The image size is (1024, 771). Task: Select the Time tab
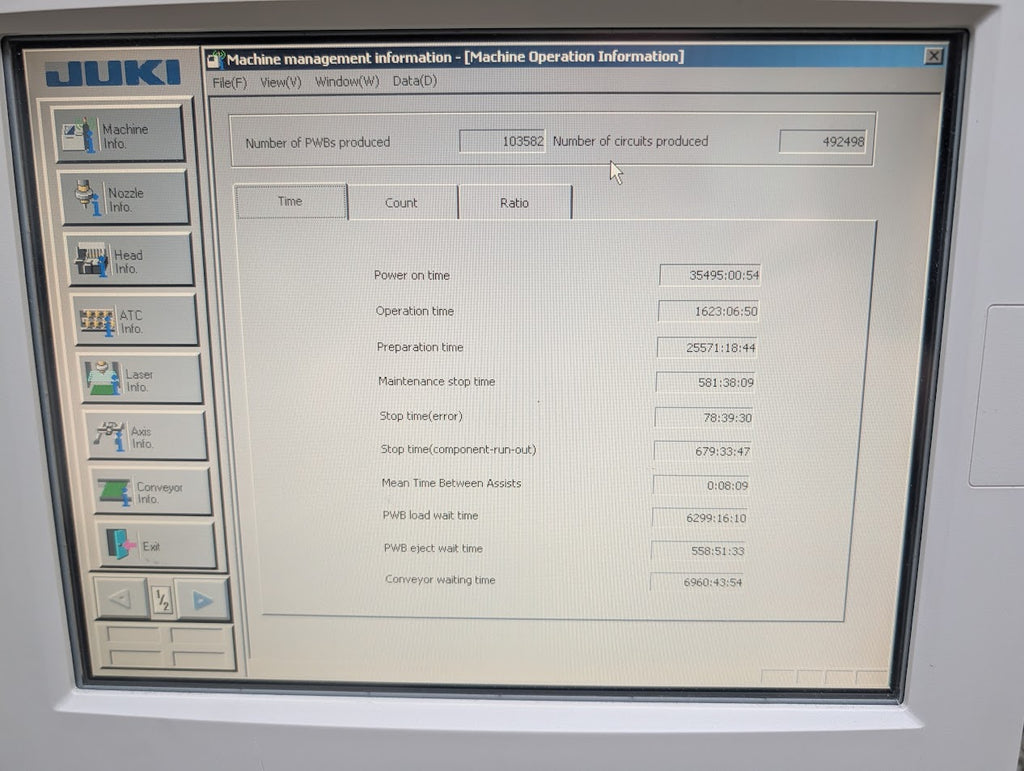pyautogui.click(x=290, y=201)
